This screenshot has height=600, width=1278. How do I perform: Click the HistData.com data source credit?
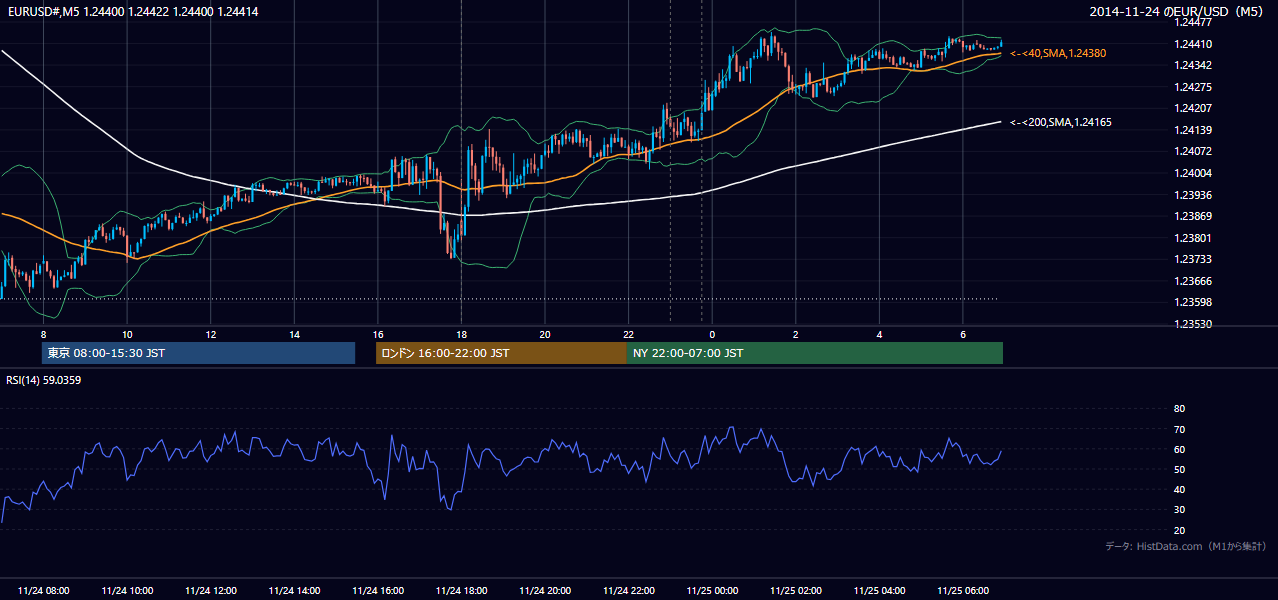point(1185,546)
